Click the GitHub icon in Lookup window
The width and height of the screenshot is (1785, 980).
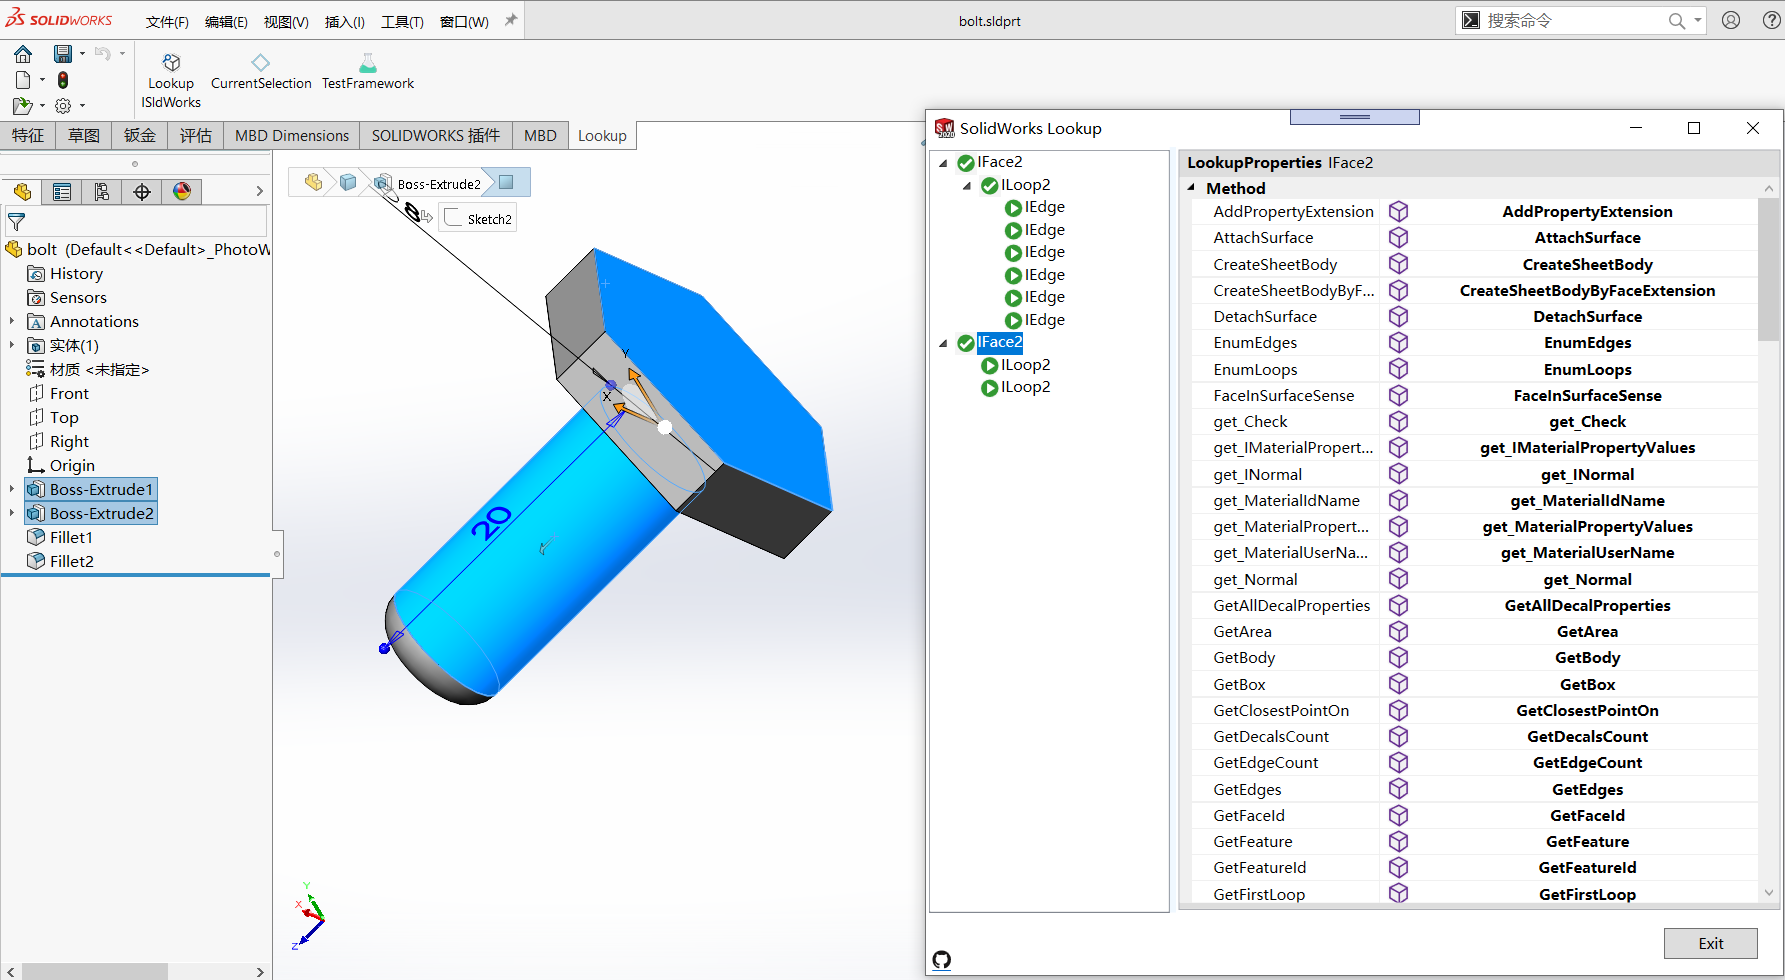942,960
